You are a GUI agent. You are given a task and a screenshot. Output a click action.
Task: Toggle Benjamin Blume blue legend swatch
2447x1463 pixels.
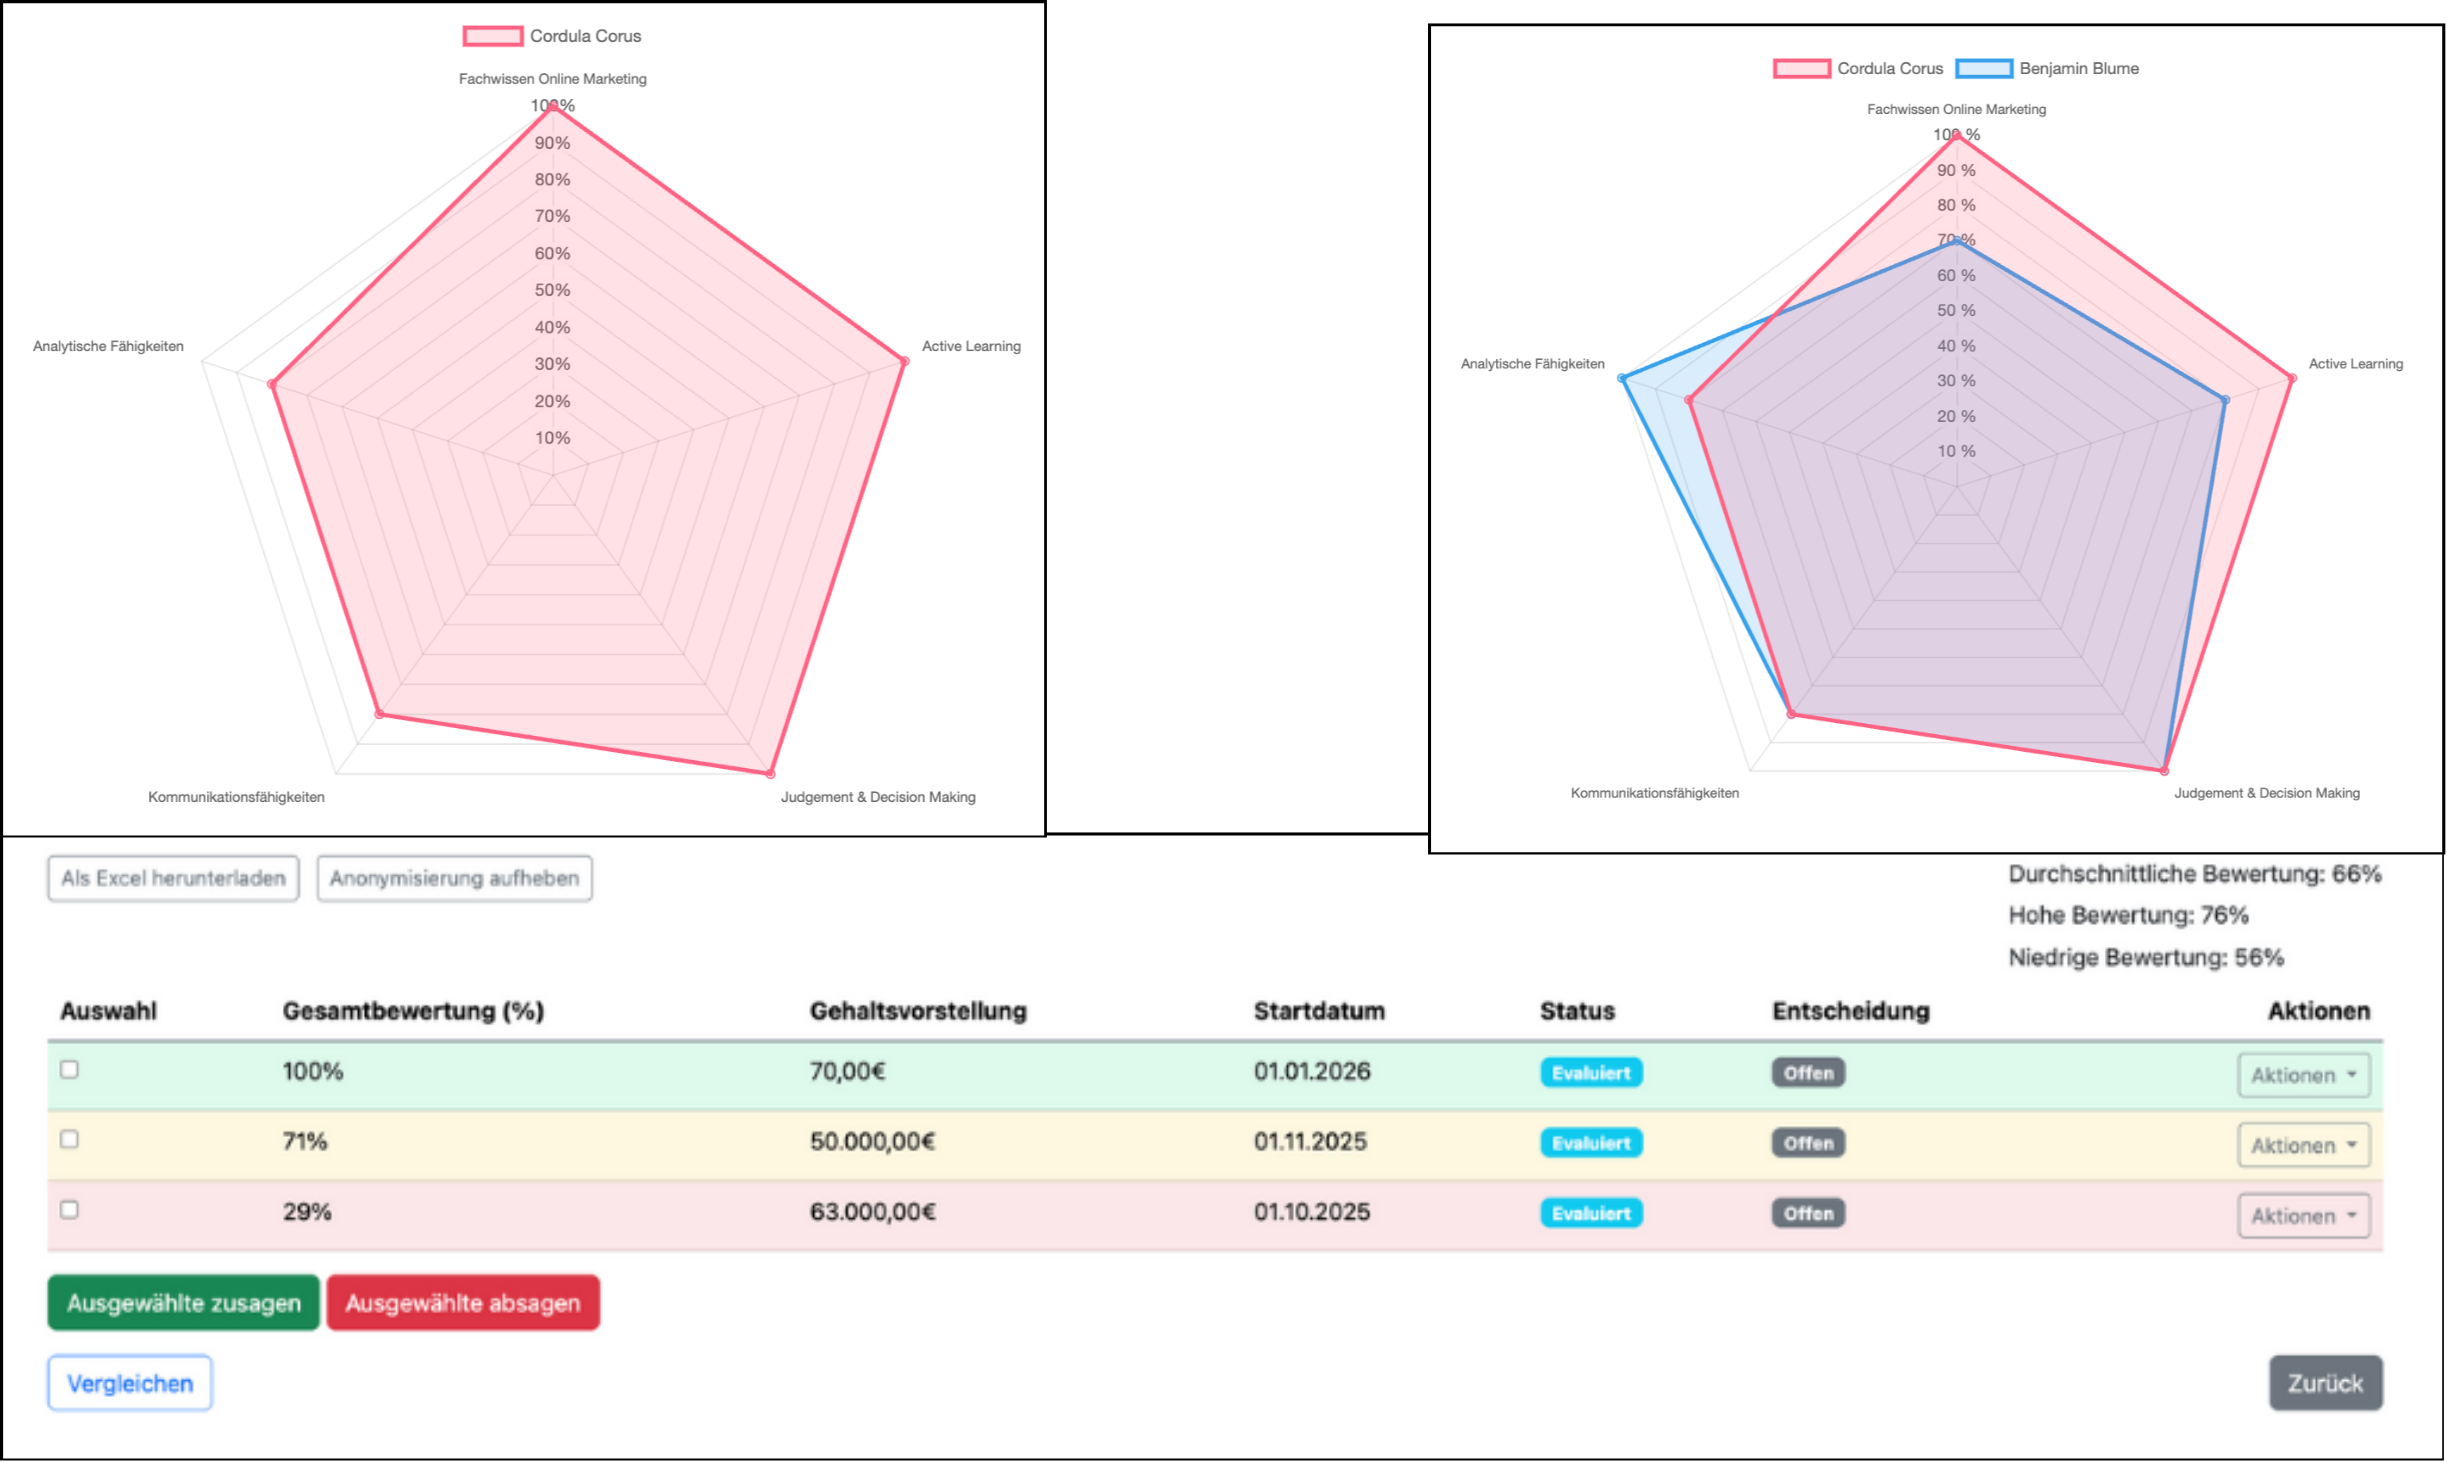pyautogui.click(x=1984, y=68)
